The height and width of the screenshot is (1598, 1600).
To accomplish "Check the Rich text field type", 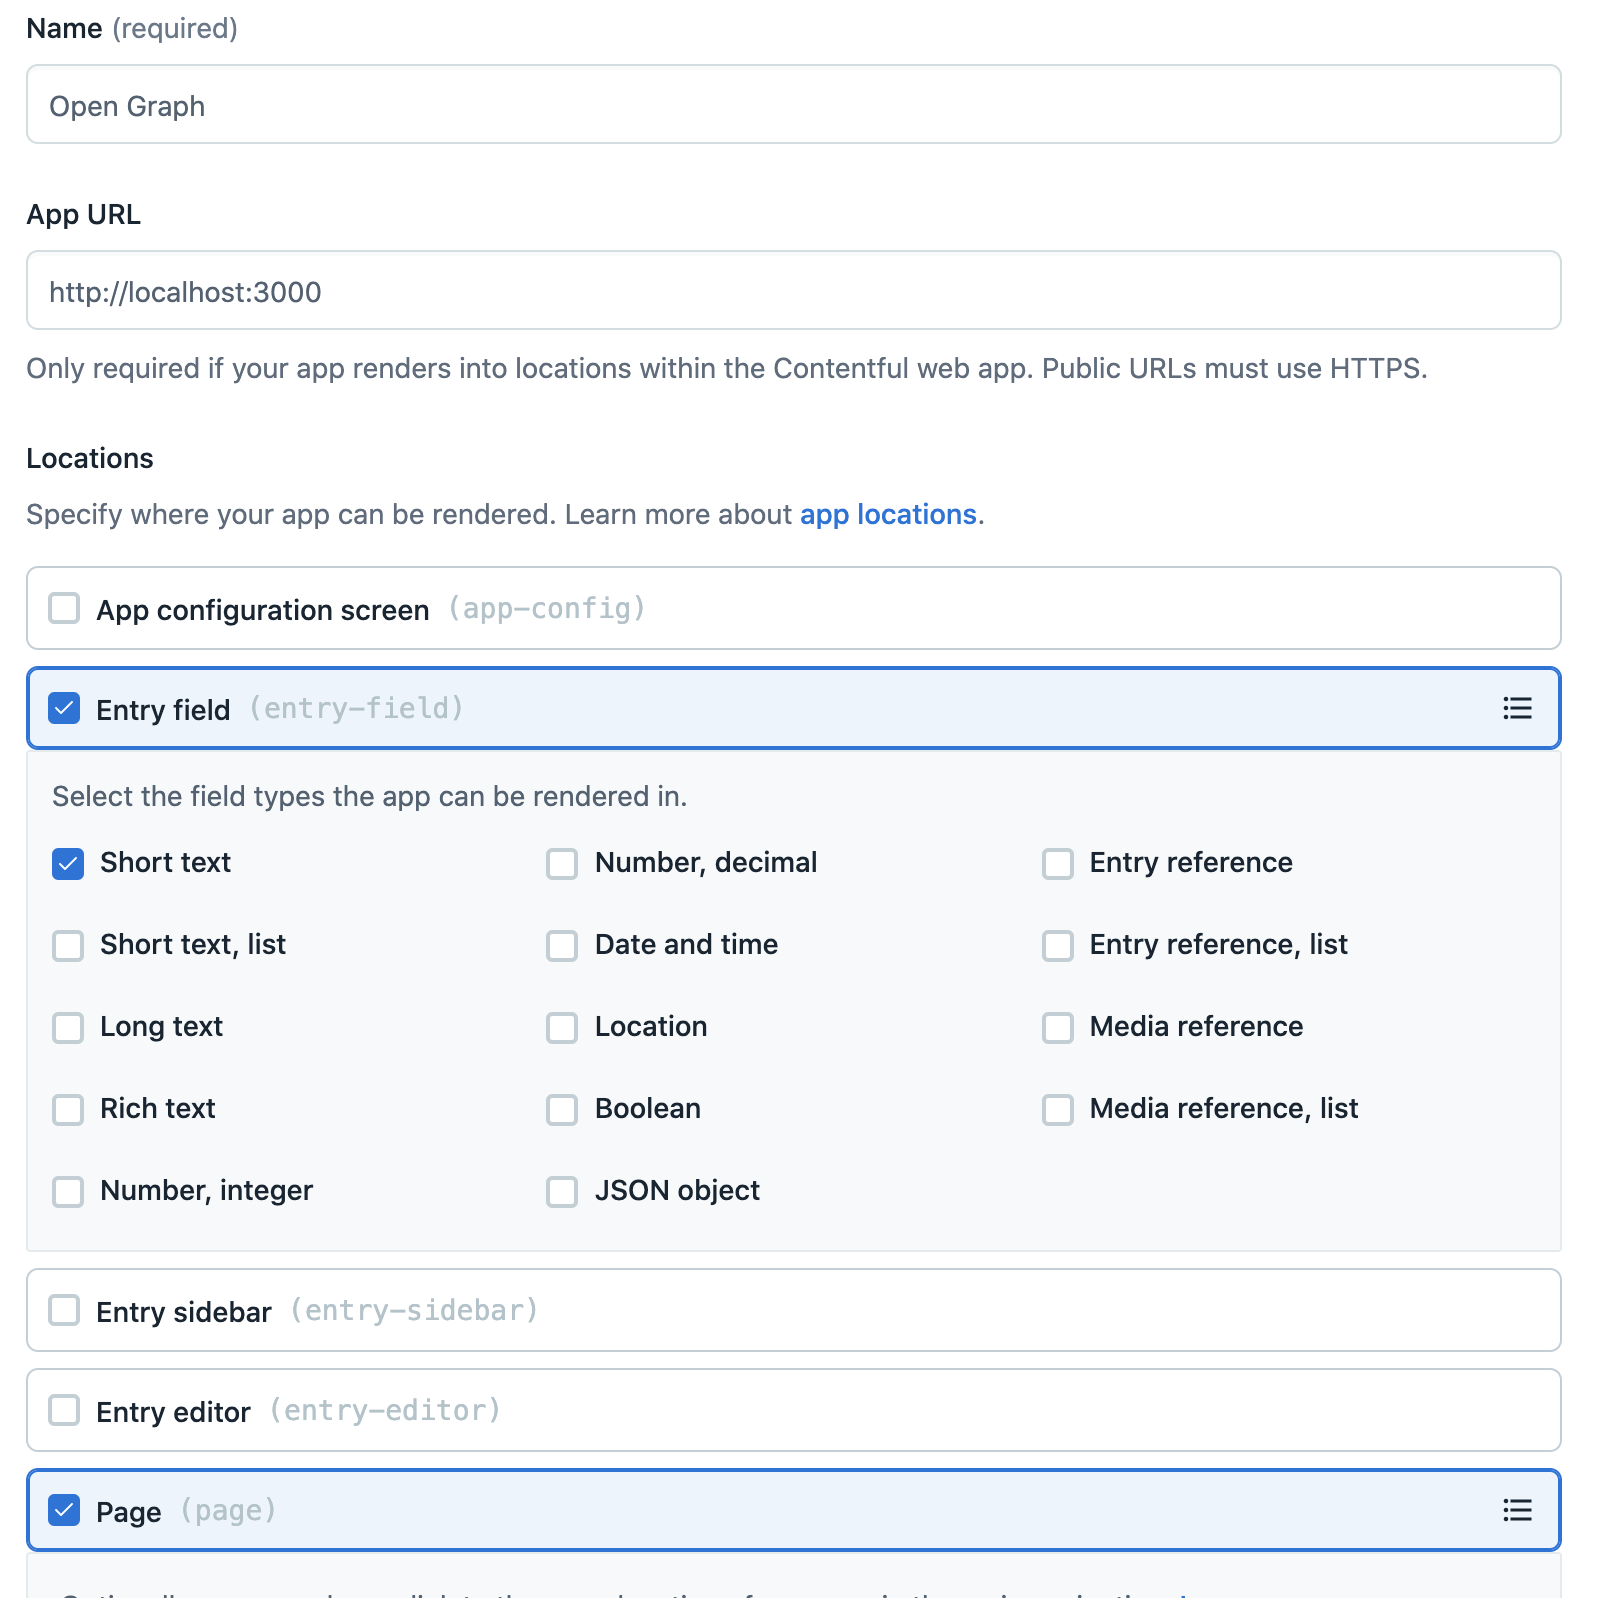I will pyautogui.click(x=68, y=1109).
